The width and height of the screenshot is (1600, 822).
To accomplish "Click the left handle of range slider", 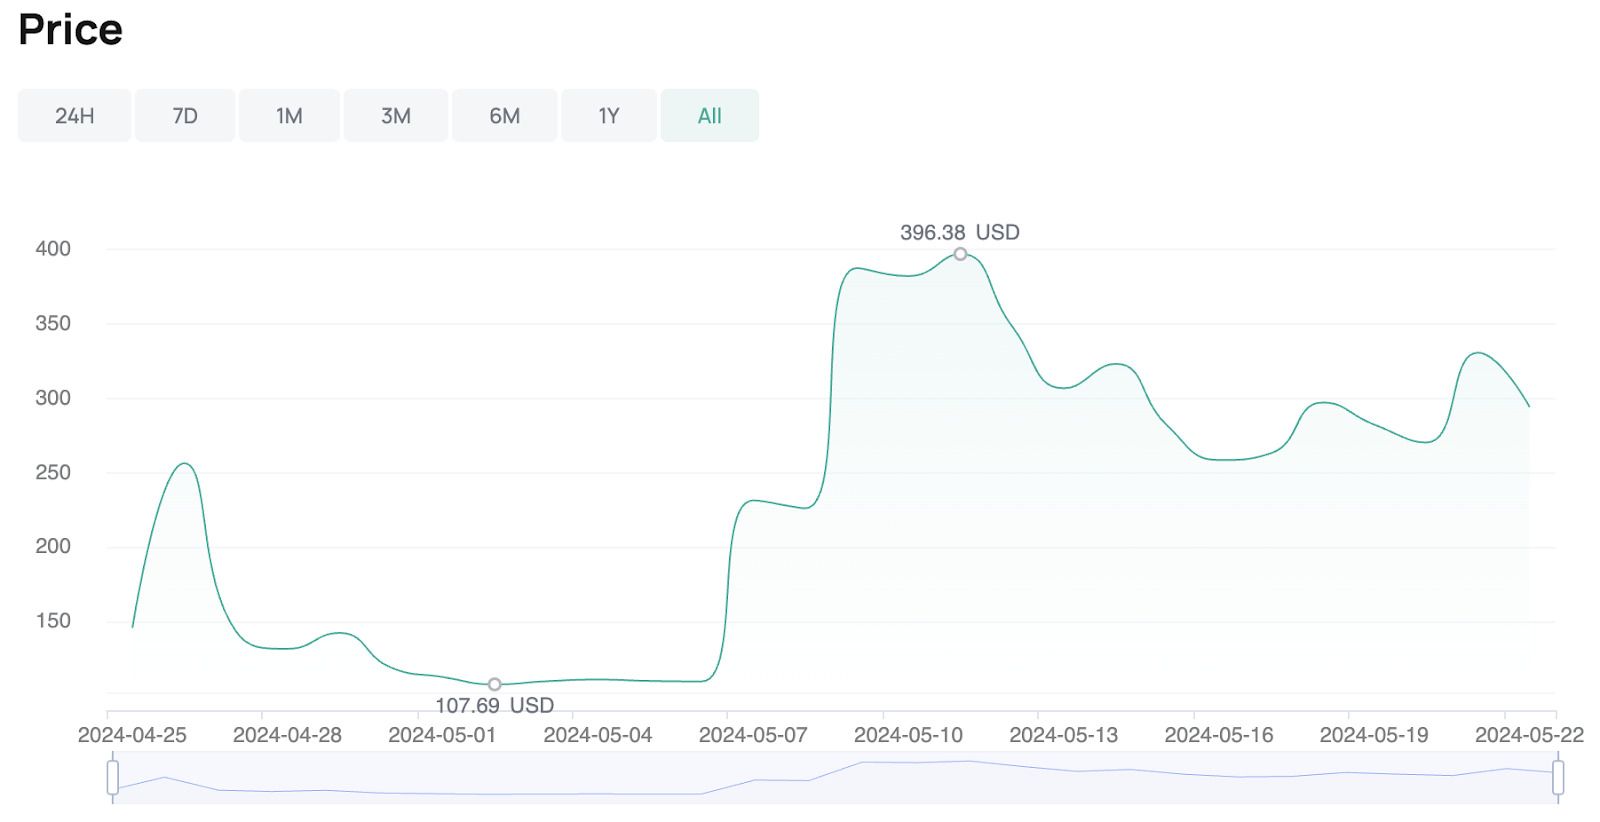I will pos(113,777).
